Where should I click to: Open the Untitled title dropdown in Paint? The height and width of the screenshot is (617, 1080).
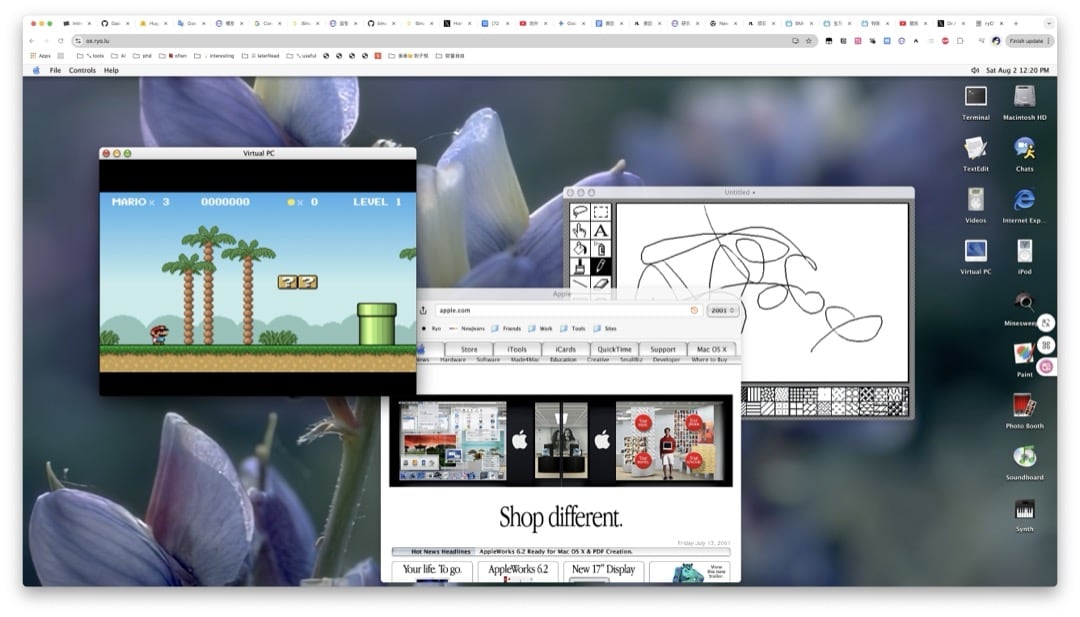[740, 193]
